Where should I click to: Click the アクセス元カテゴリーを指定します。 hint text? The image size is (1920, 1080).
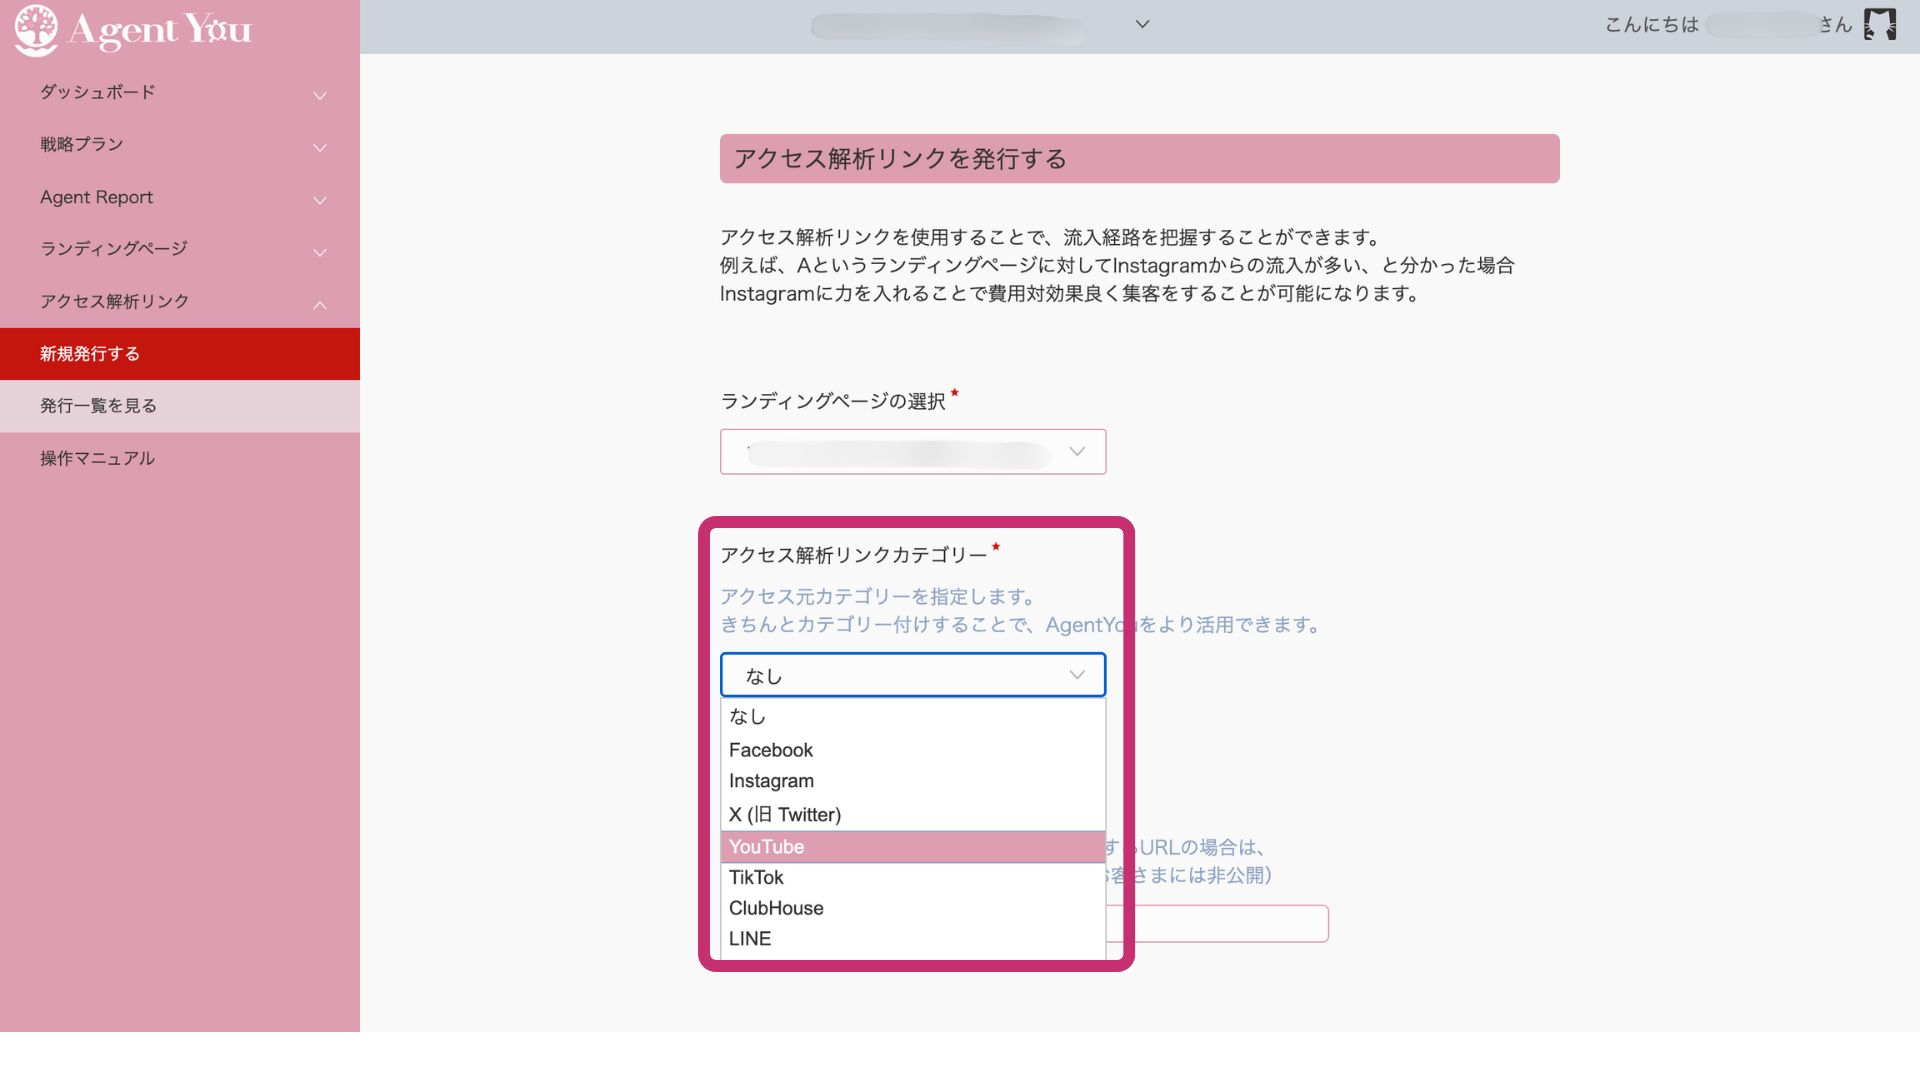tap(878, 597)
